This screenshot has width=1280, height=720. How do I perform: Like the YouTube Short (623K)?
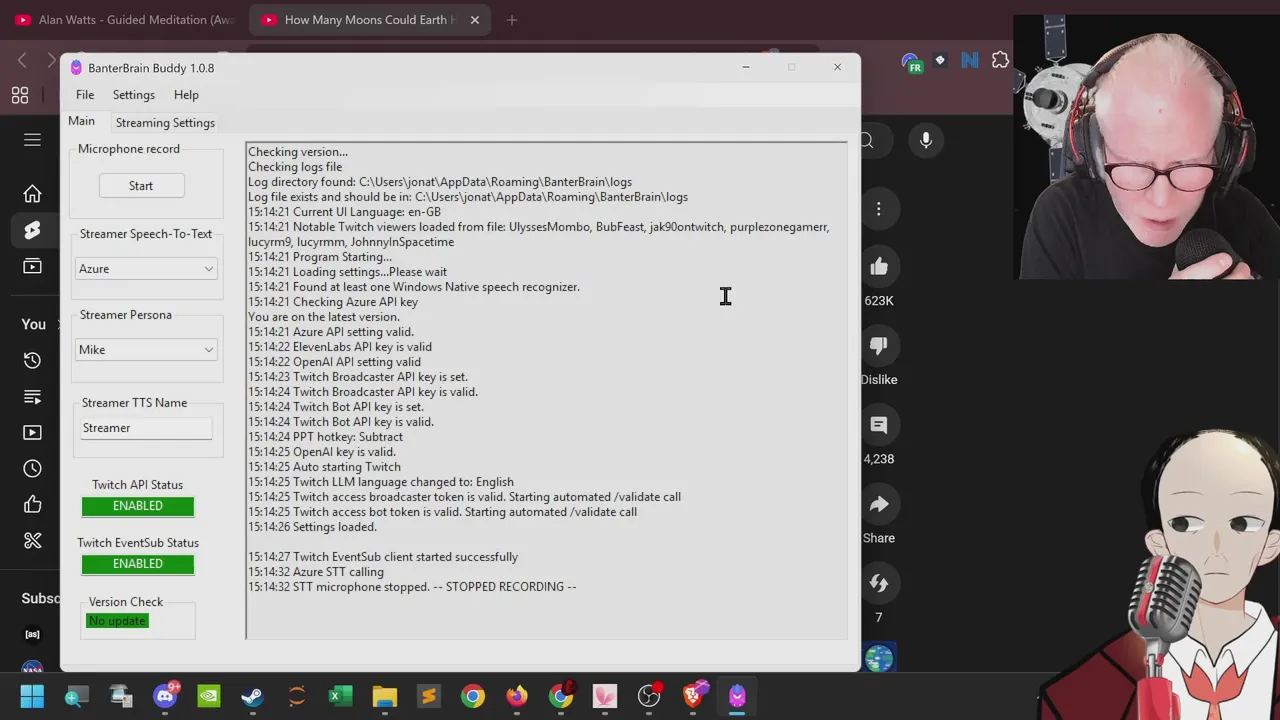tap(879, 267)
